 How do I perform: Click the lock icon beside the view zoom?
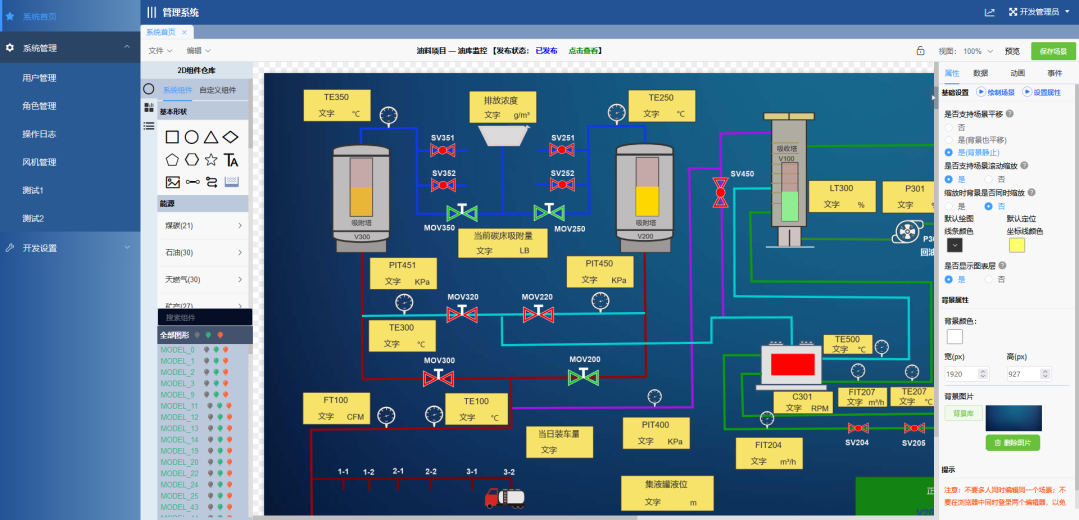pos(920,50)
